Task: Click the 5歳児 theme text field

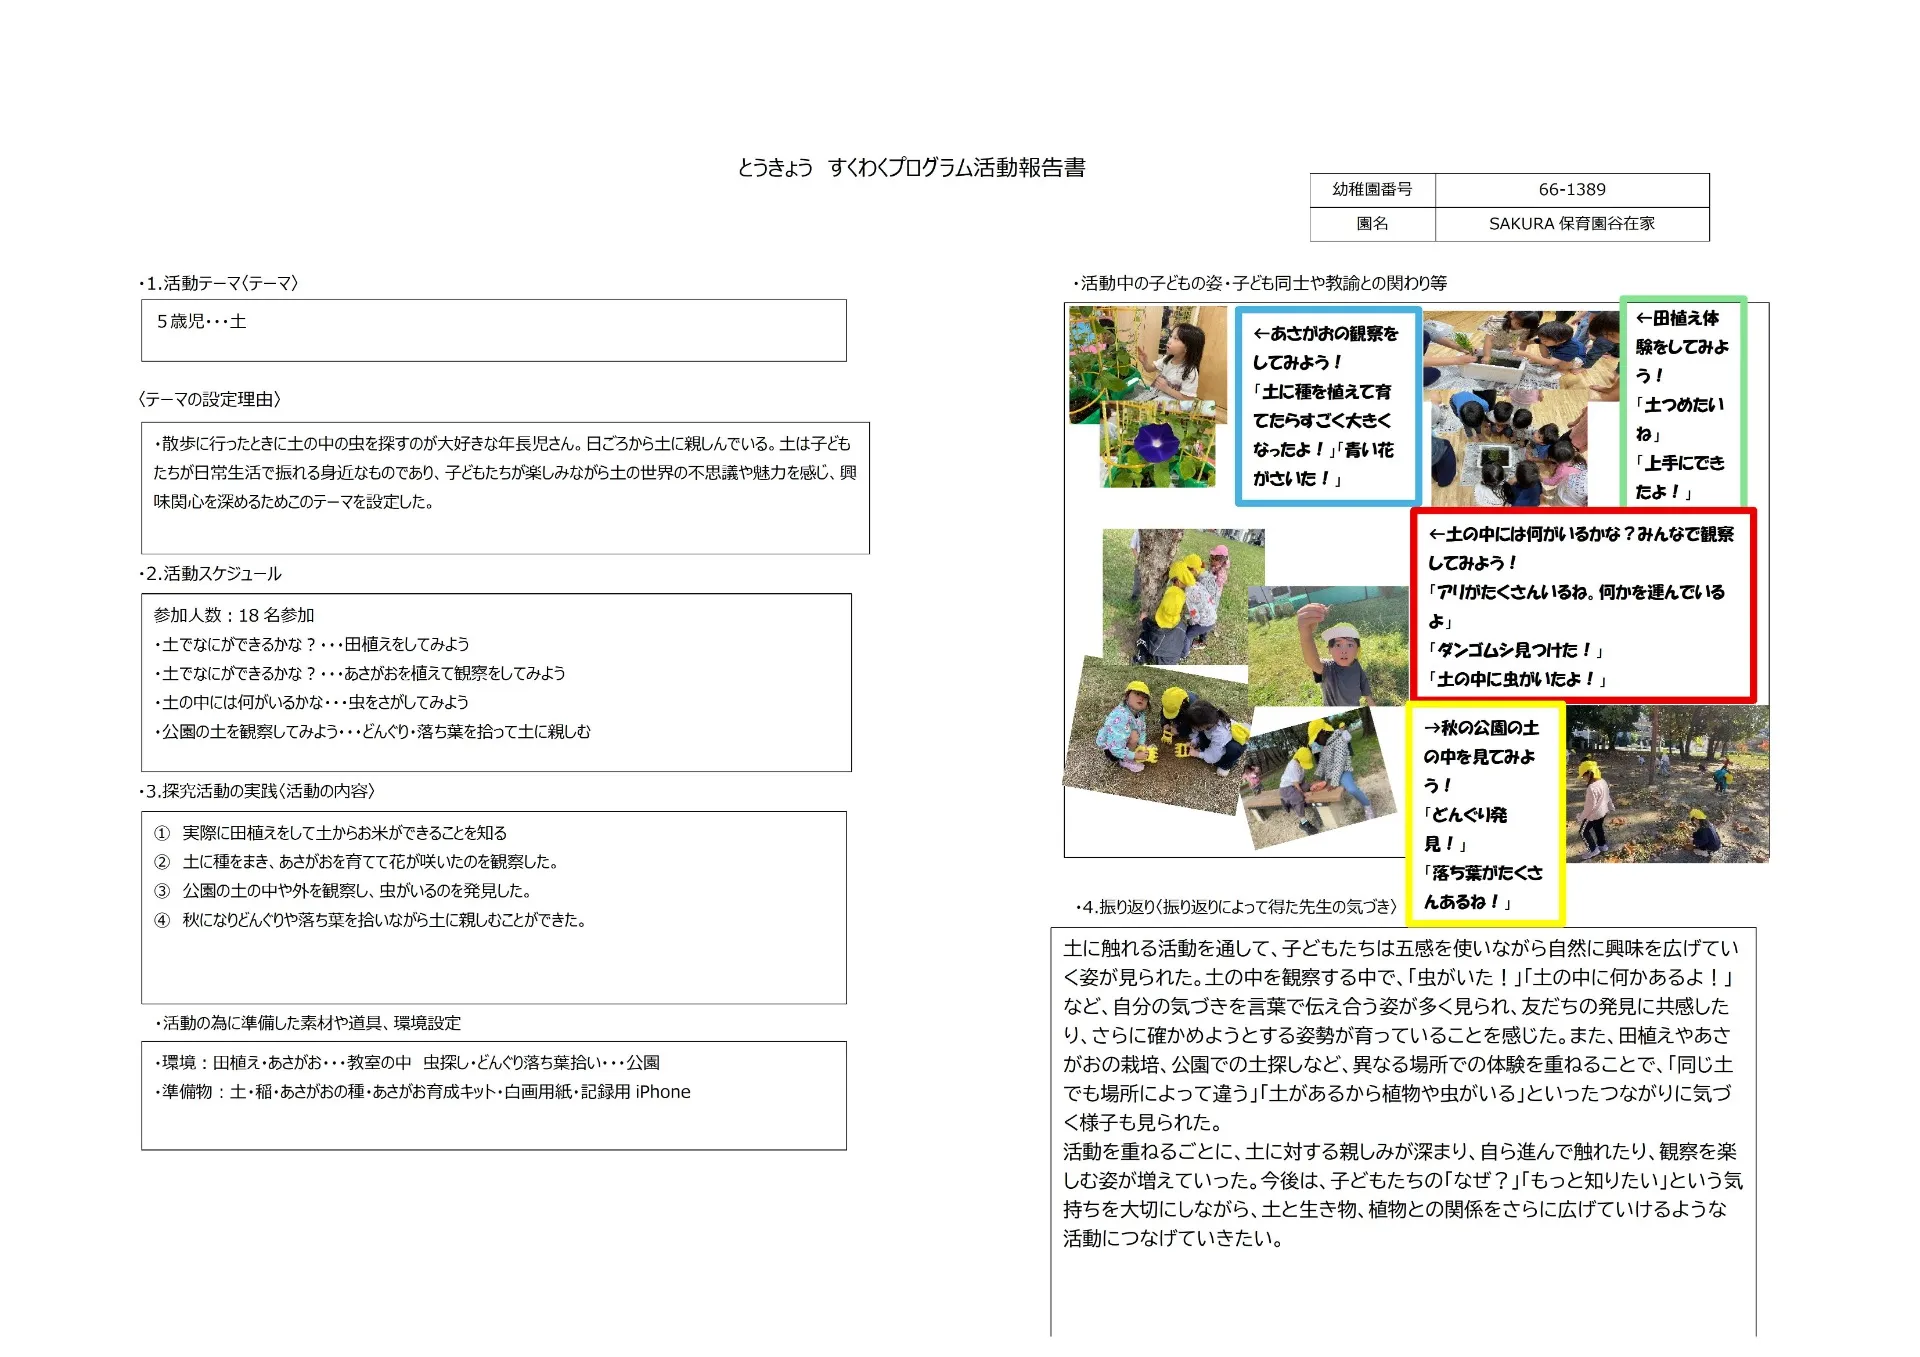Action: coord(493,330)
